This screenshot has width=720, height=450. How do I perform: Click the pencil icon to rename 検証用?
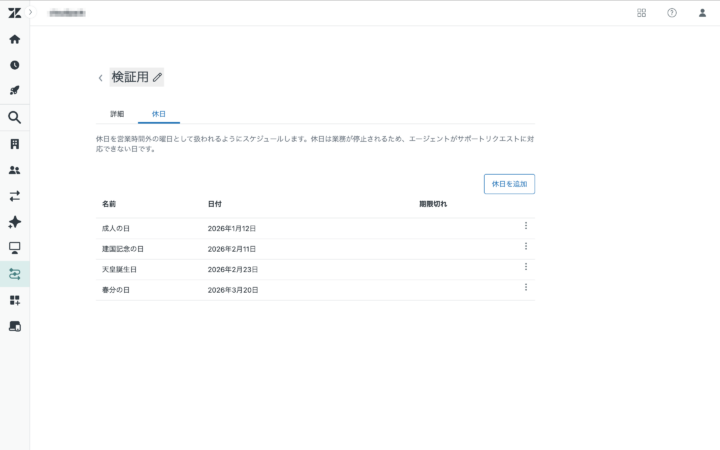click(x=157, y=77)
